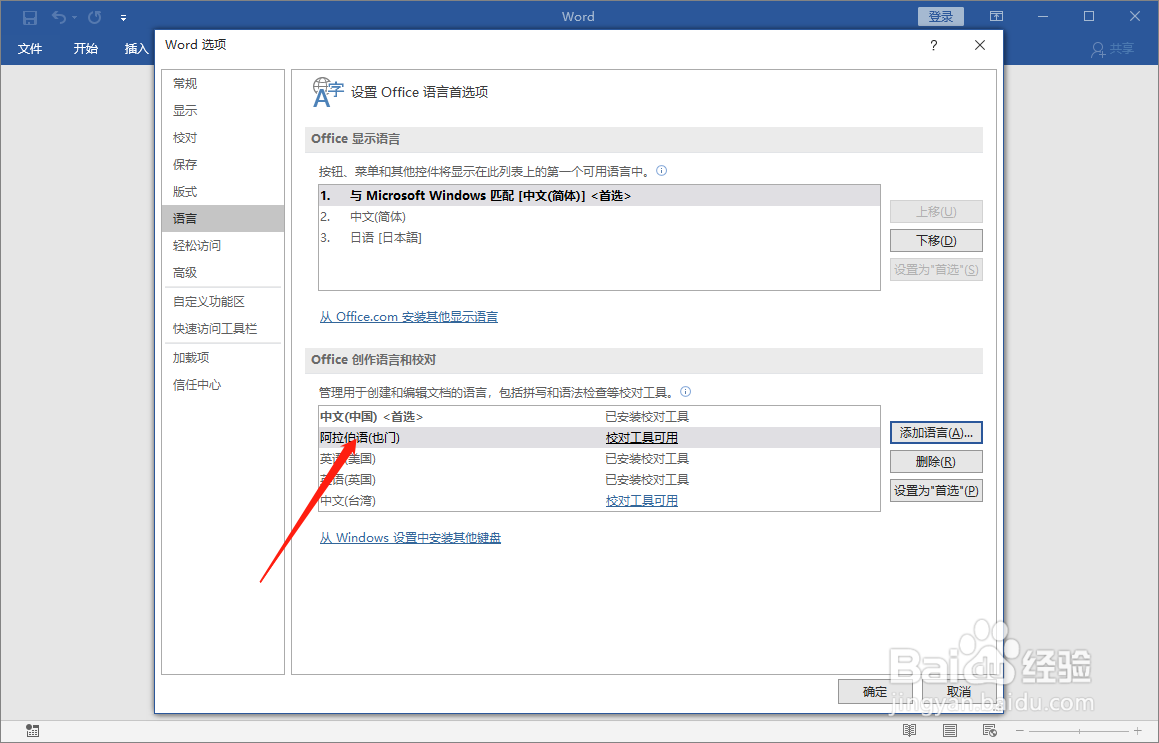Open 校对工具可用 link for 阿拉伯语(也门)
The width and height of the screenshot is (1159, 743).
coord(642,438)
